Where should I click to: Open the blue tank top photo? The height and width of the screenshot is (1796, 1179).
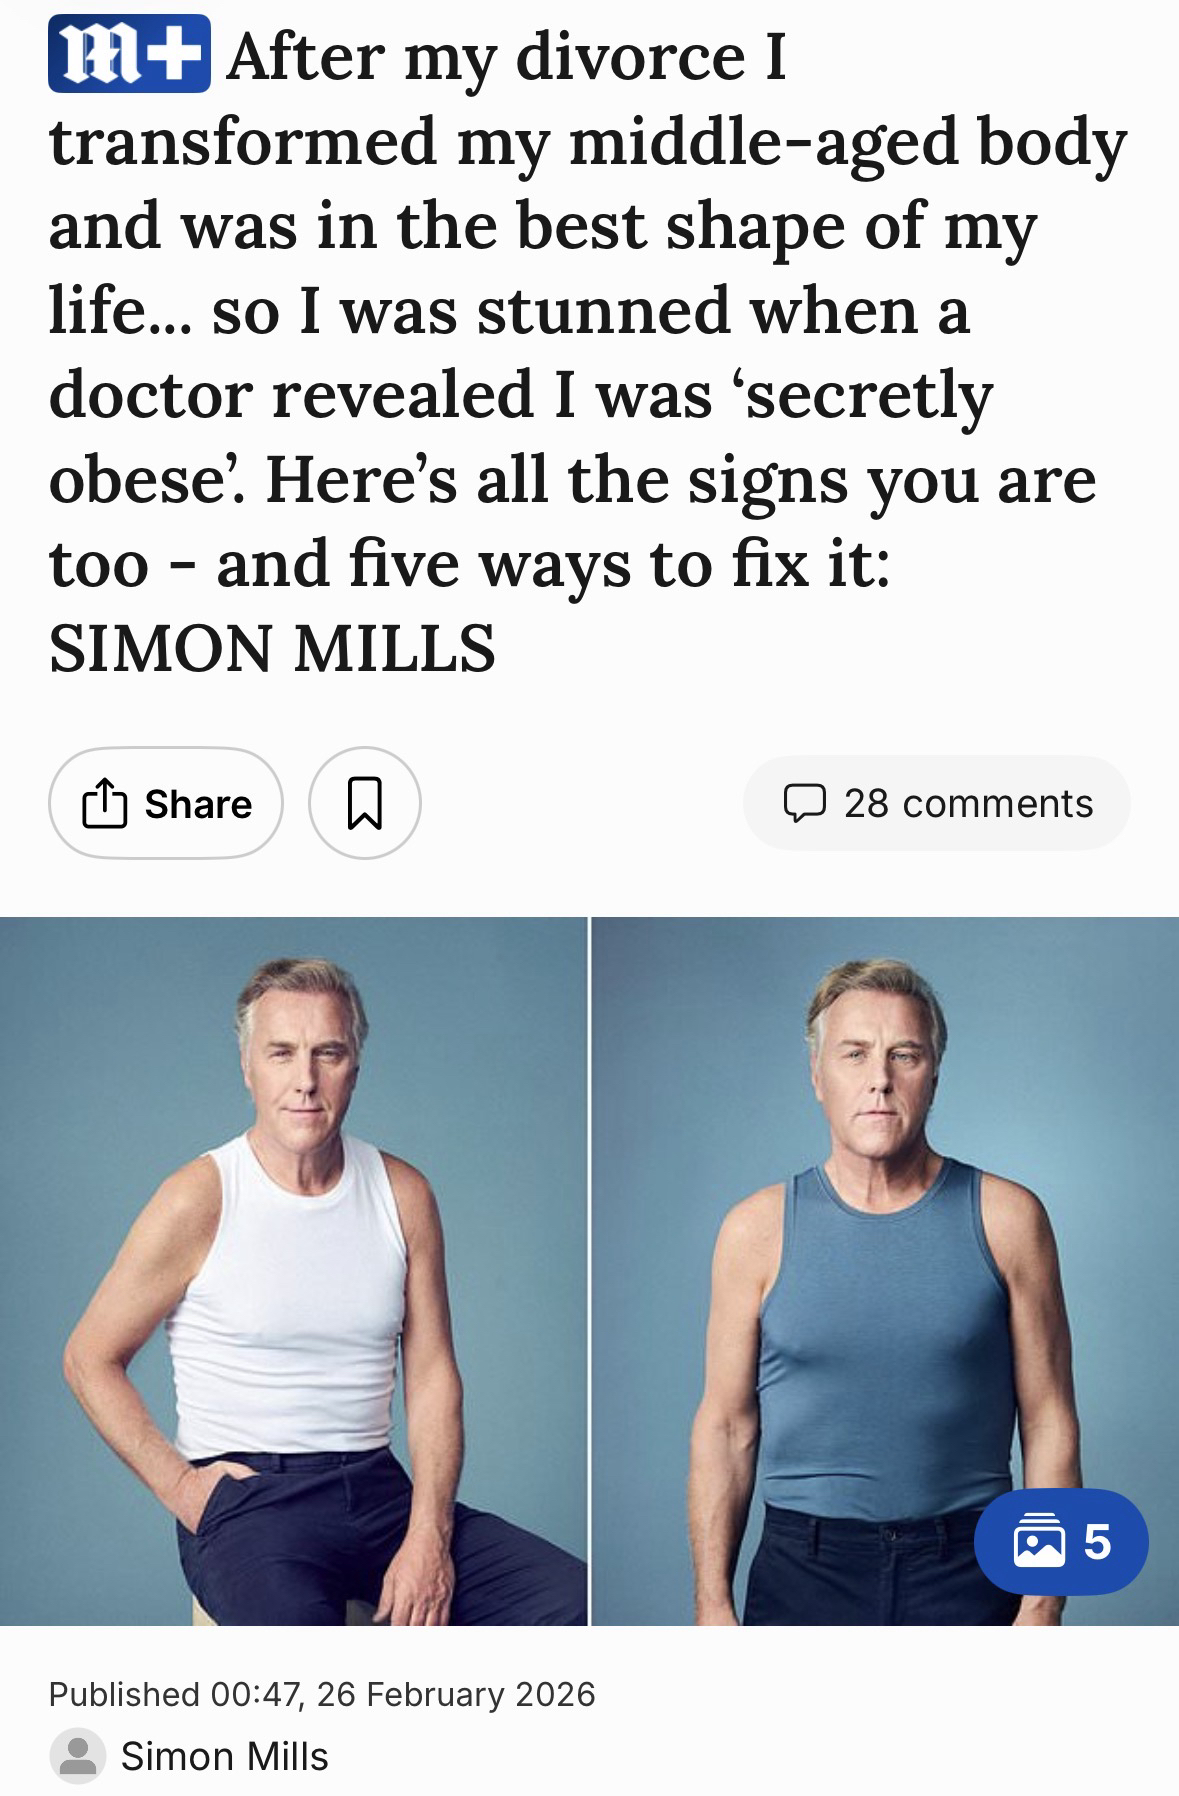click(x=886, y=1271)
